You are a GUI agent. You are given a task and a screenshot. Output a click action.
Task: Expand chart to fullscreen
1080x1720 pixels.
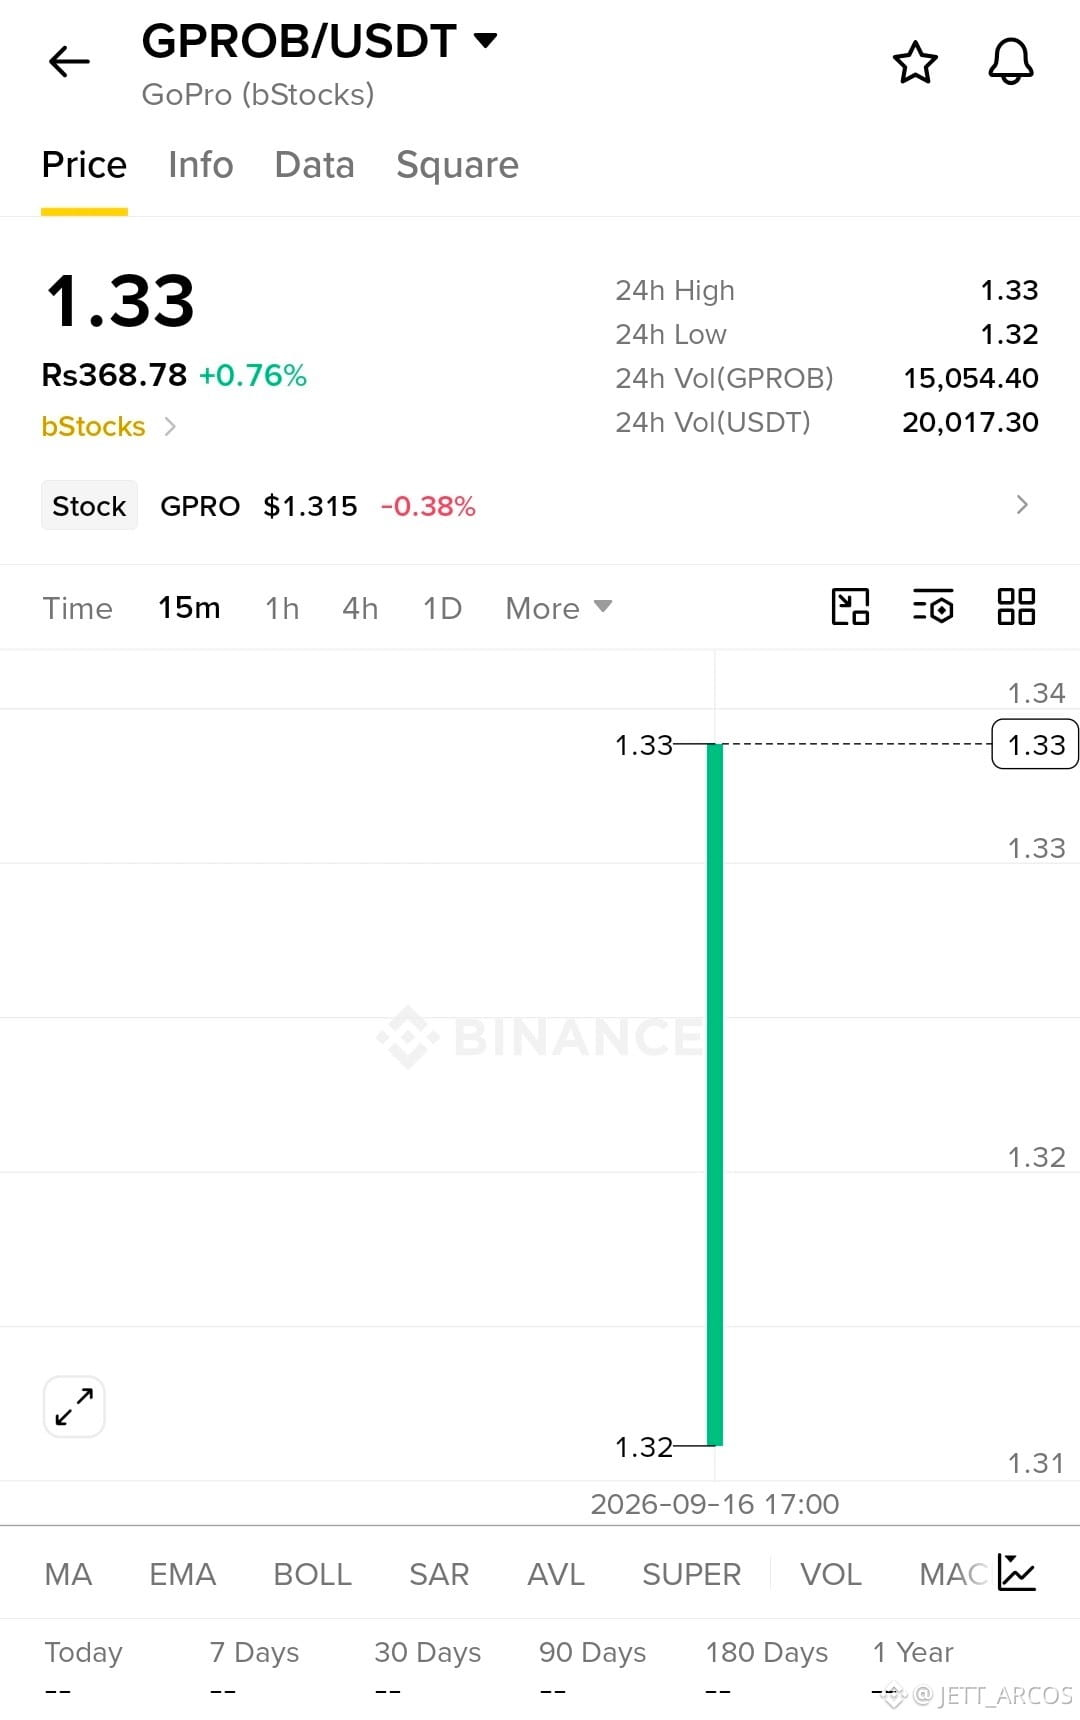(x=74, y=1406)
